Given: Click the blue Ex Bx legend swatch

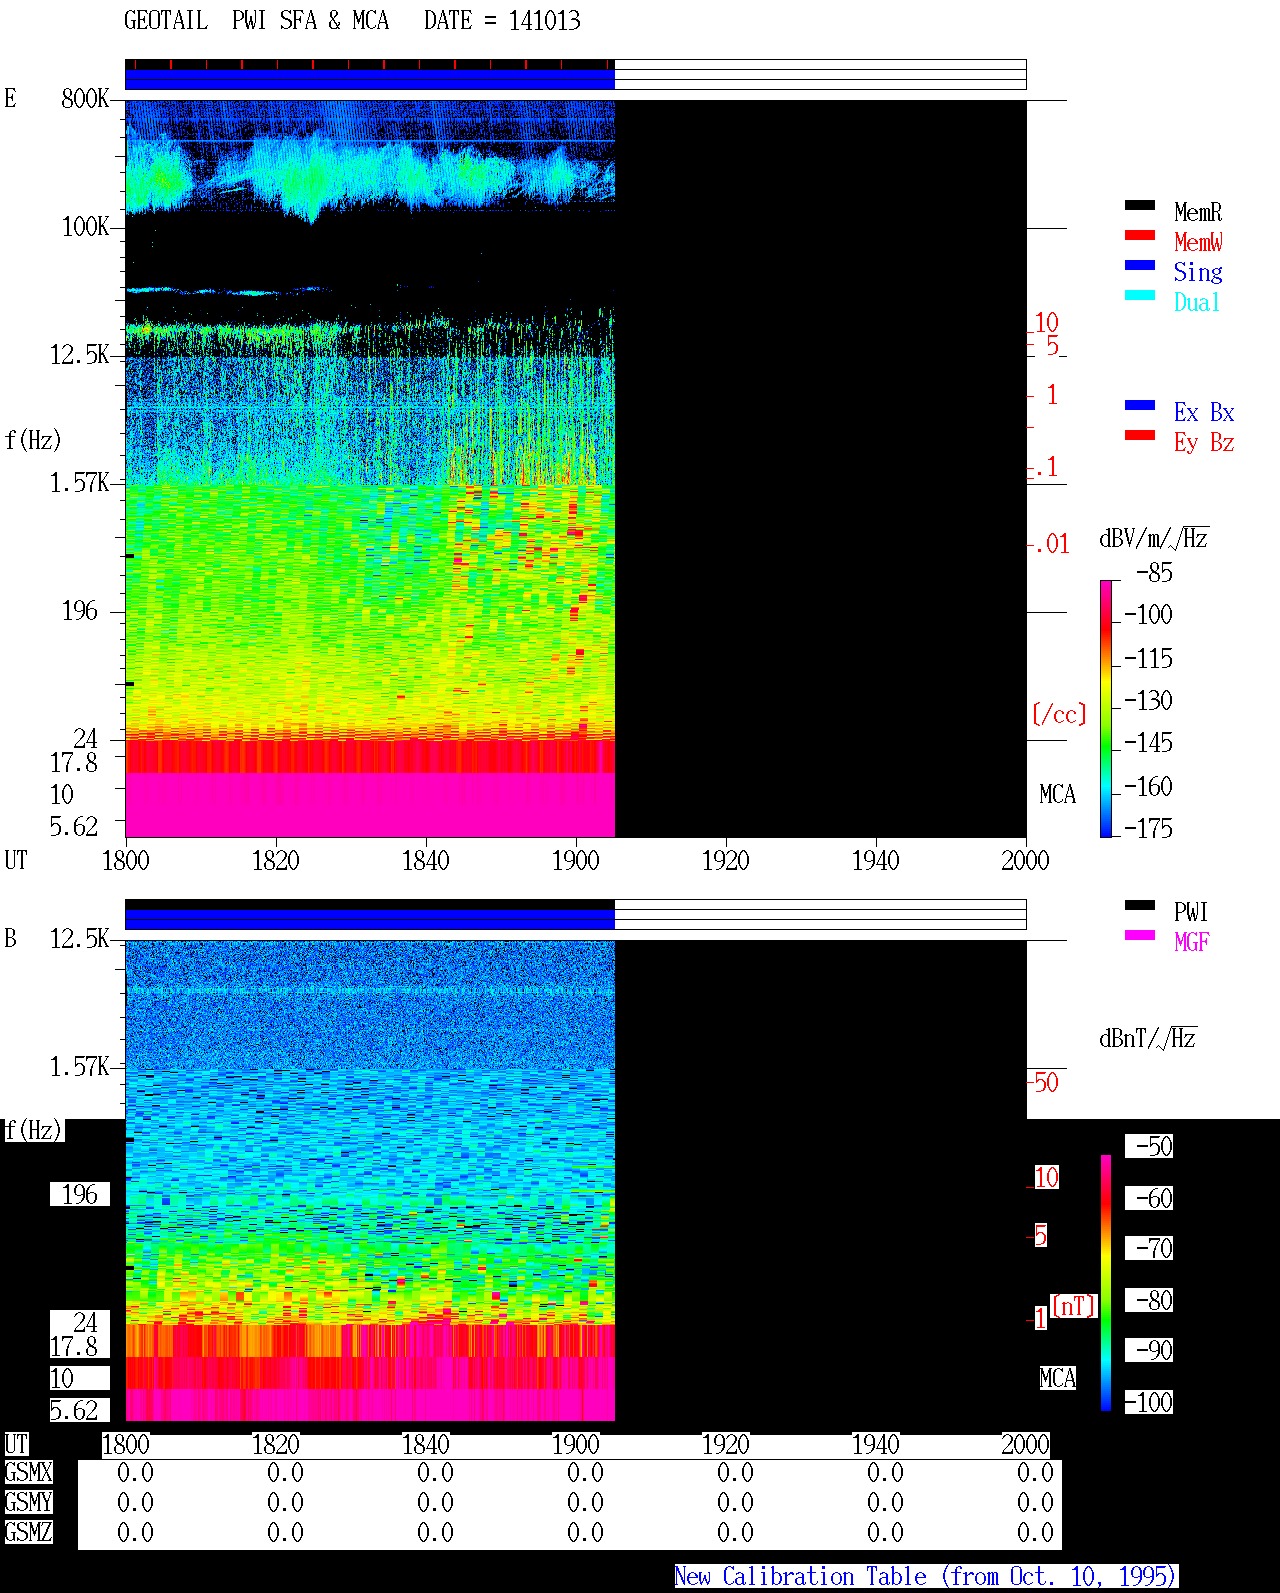Looking at the screenshot, I should (x=1140, y=405).
